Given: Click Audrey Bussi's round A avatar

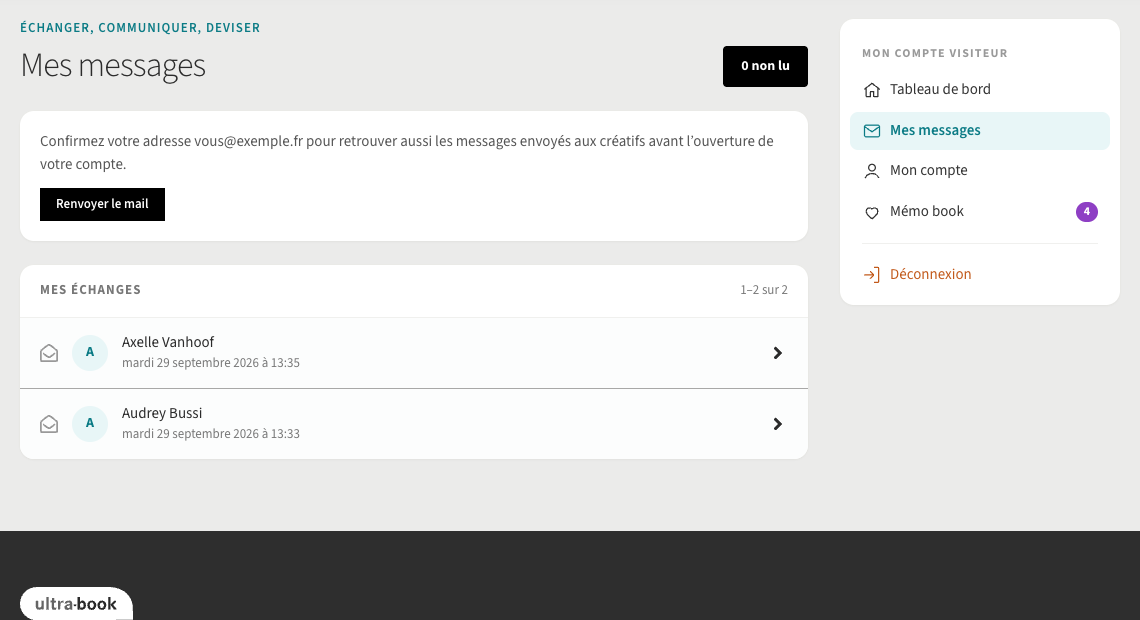Looking at the screenshot, I should click(x=90, y=424).
